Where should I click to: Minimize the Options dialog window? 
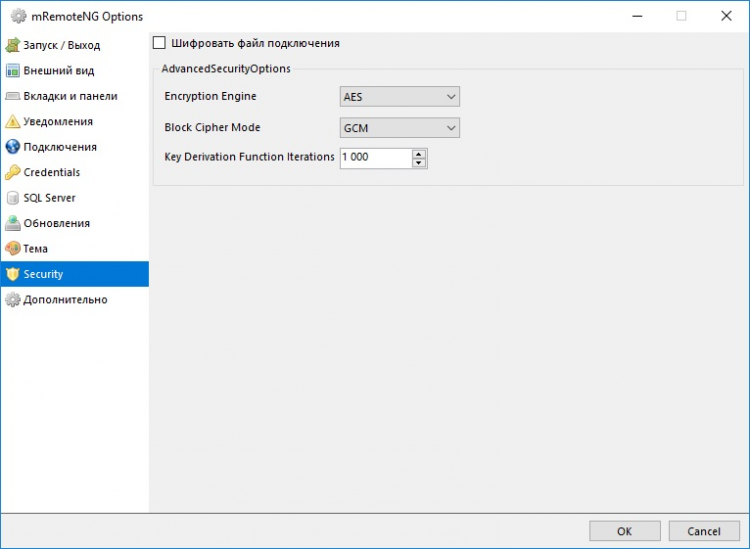click(637, 16)
